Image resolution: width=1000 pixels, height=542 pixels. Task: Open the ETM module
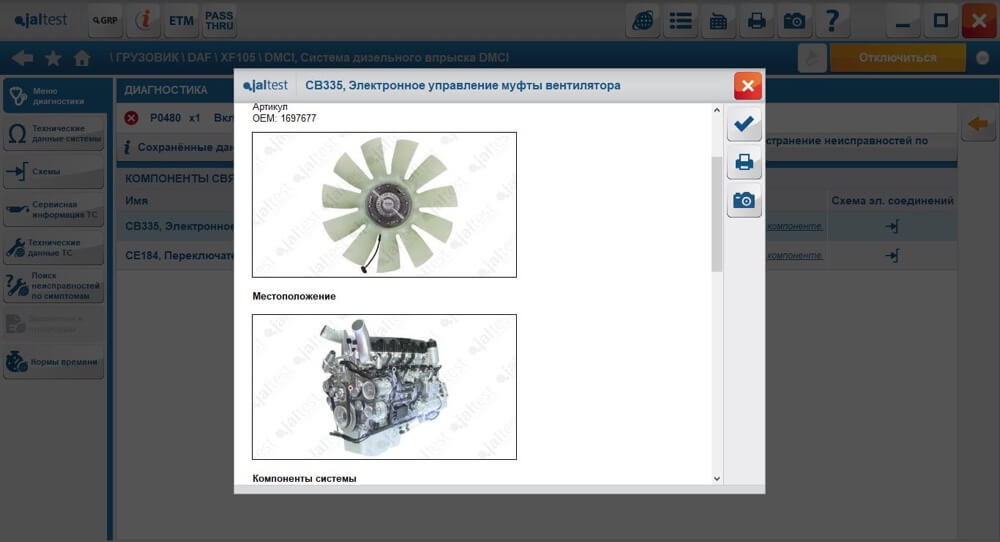pos(181,20)
